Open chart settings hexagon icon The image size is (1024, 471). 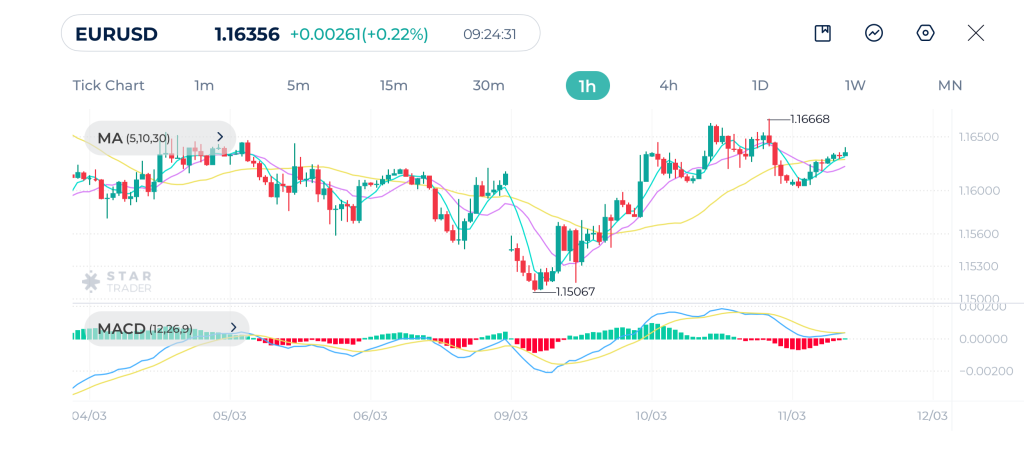pos(926,33)
